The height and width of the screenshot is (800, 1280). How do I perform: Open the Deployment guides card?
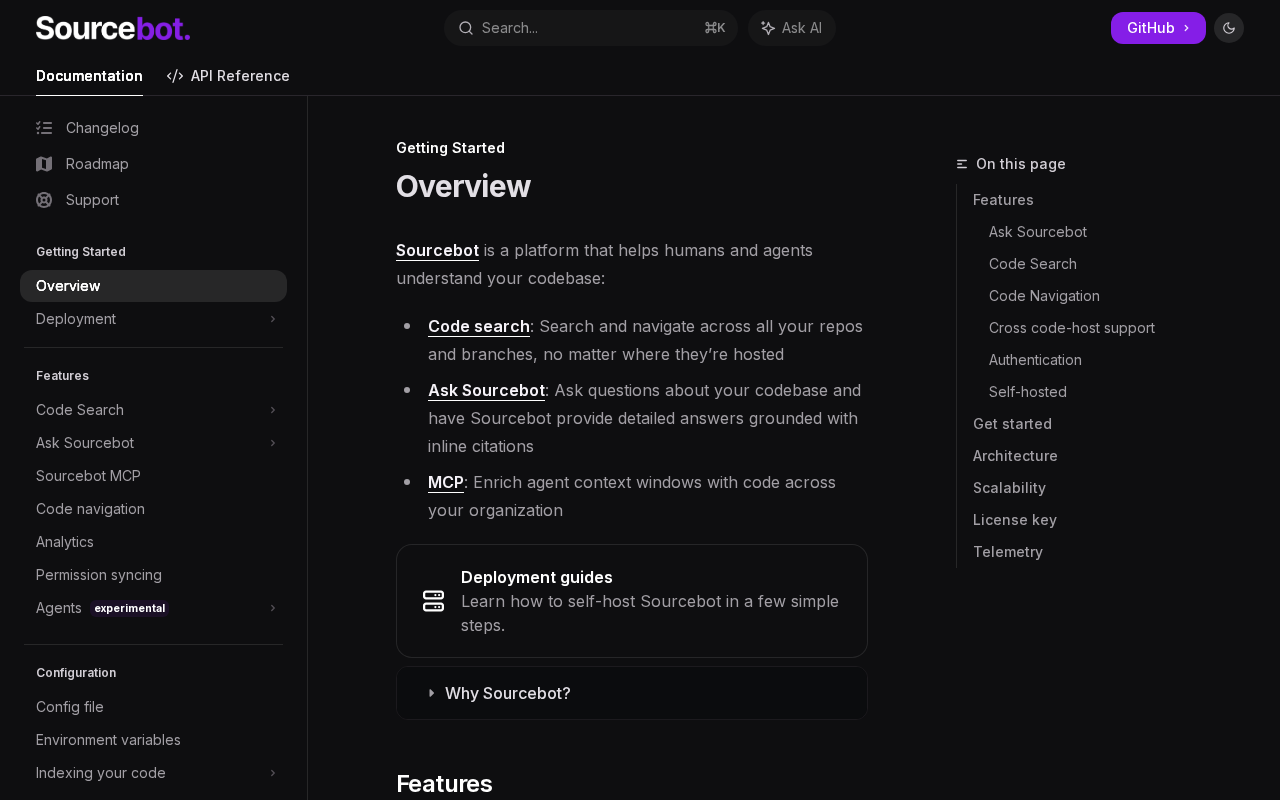632,601
